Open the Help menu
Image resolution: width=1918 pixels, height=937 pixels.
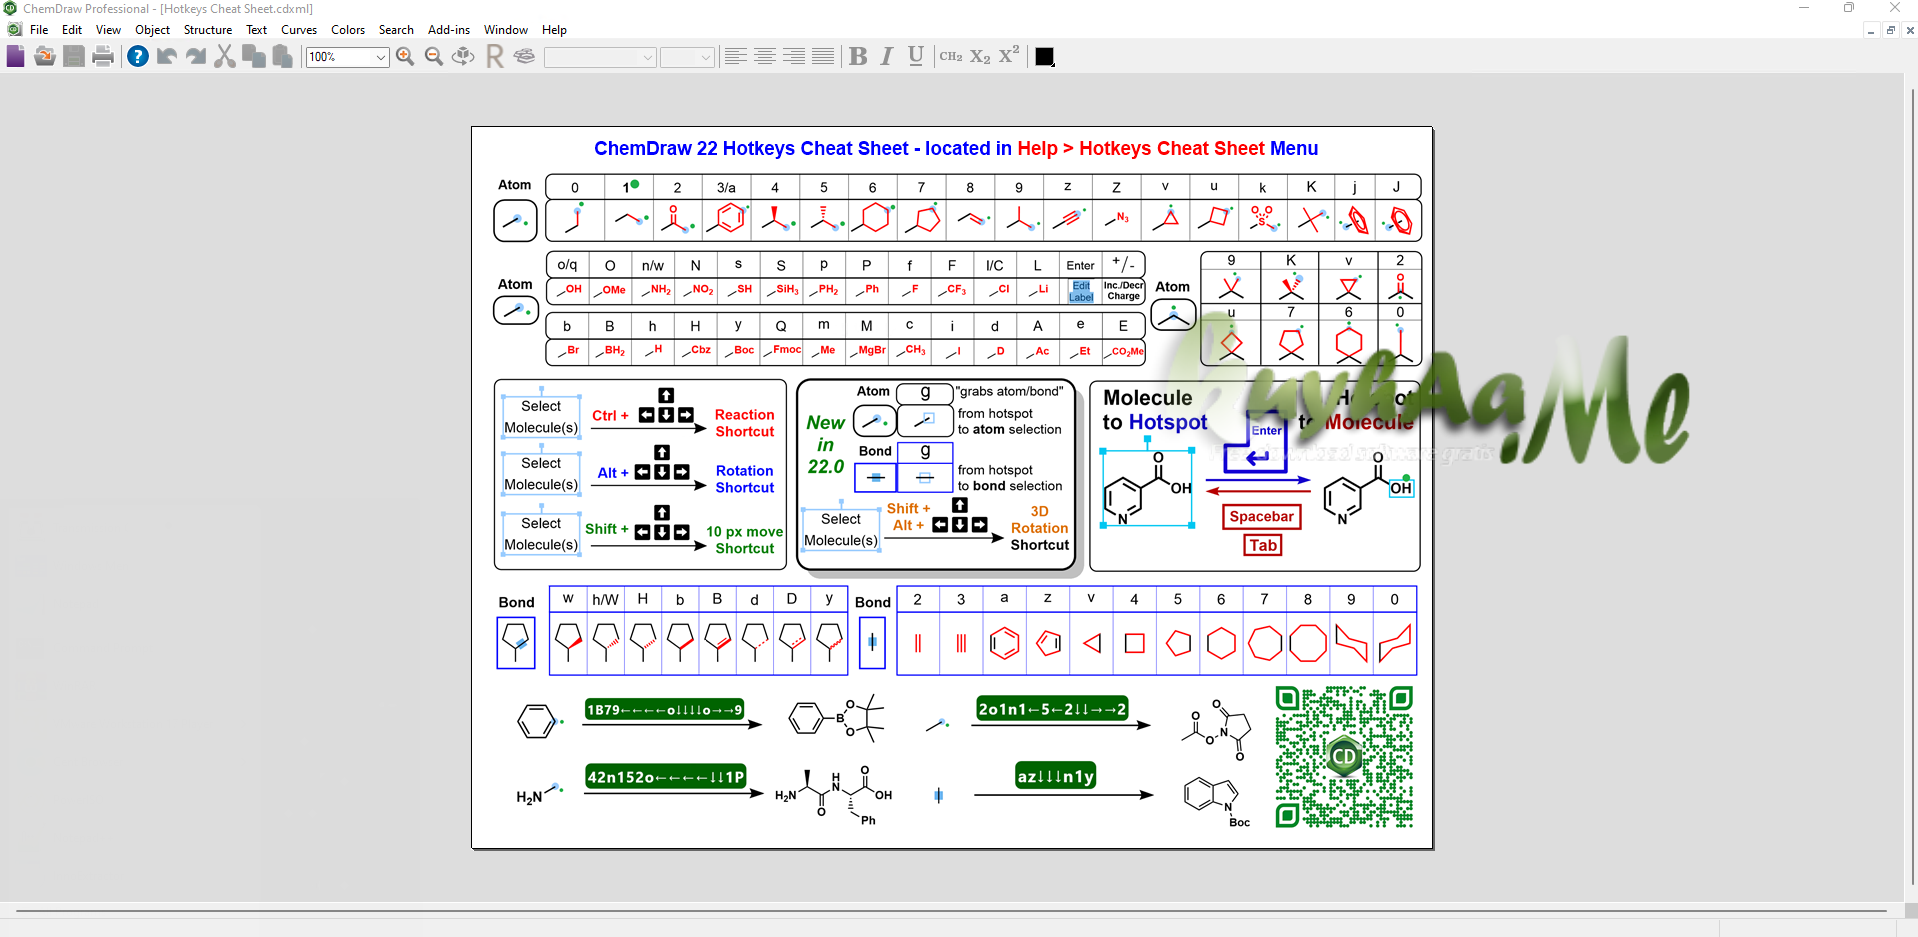[554, 30]
